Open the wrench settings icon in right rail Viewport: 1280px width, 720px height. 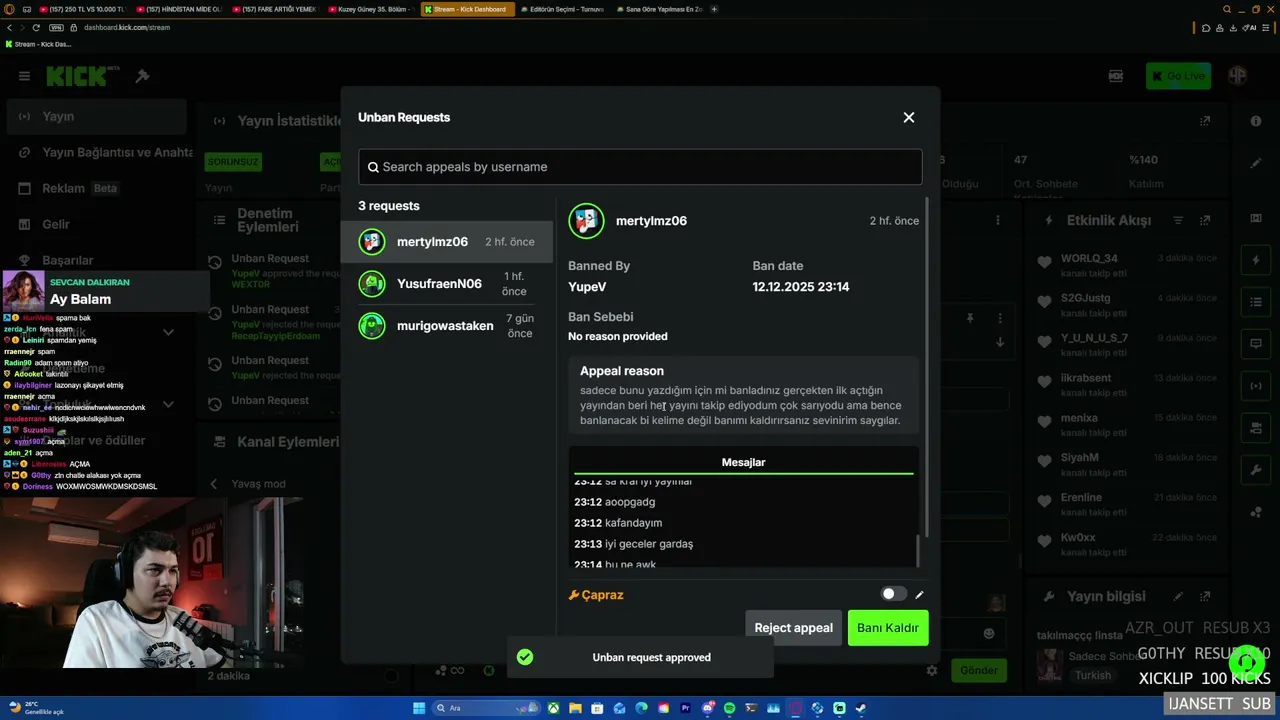pyautogui.click(x=1256, y=470)
